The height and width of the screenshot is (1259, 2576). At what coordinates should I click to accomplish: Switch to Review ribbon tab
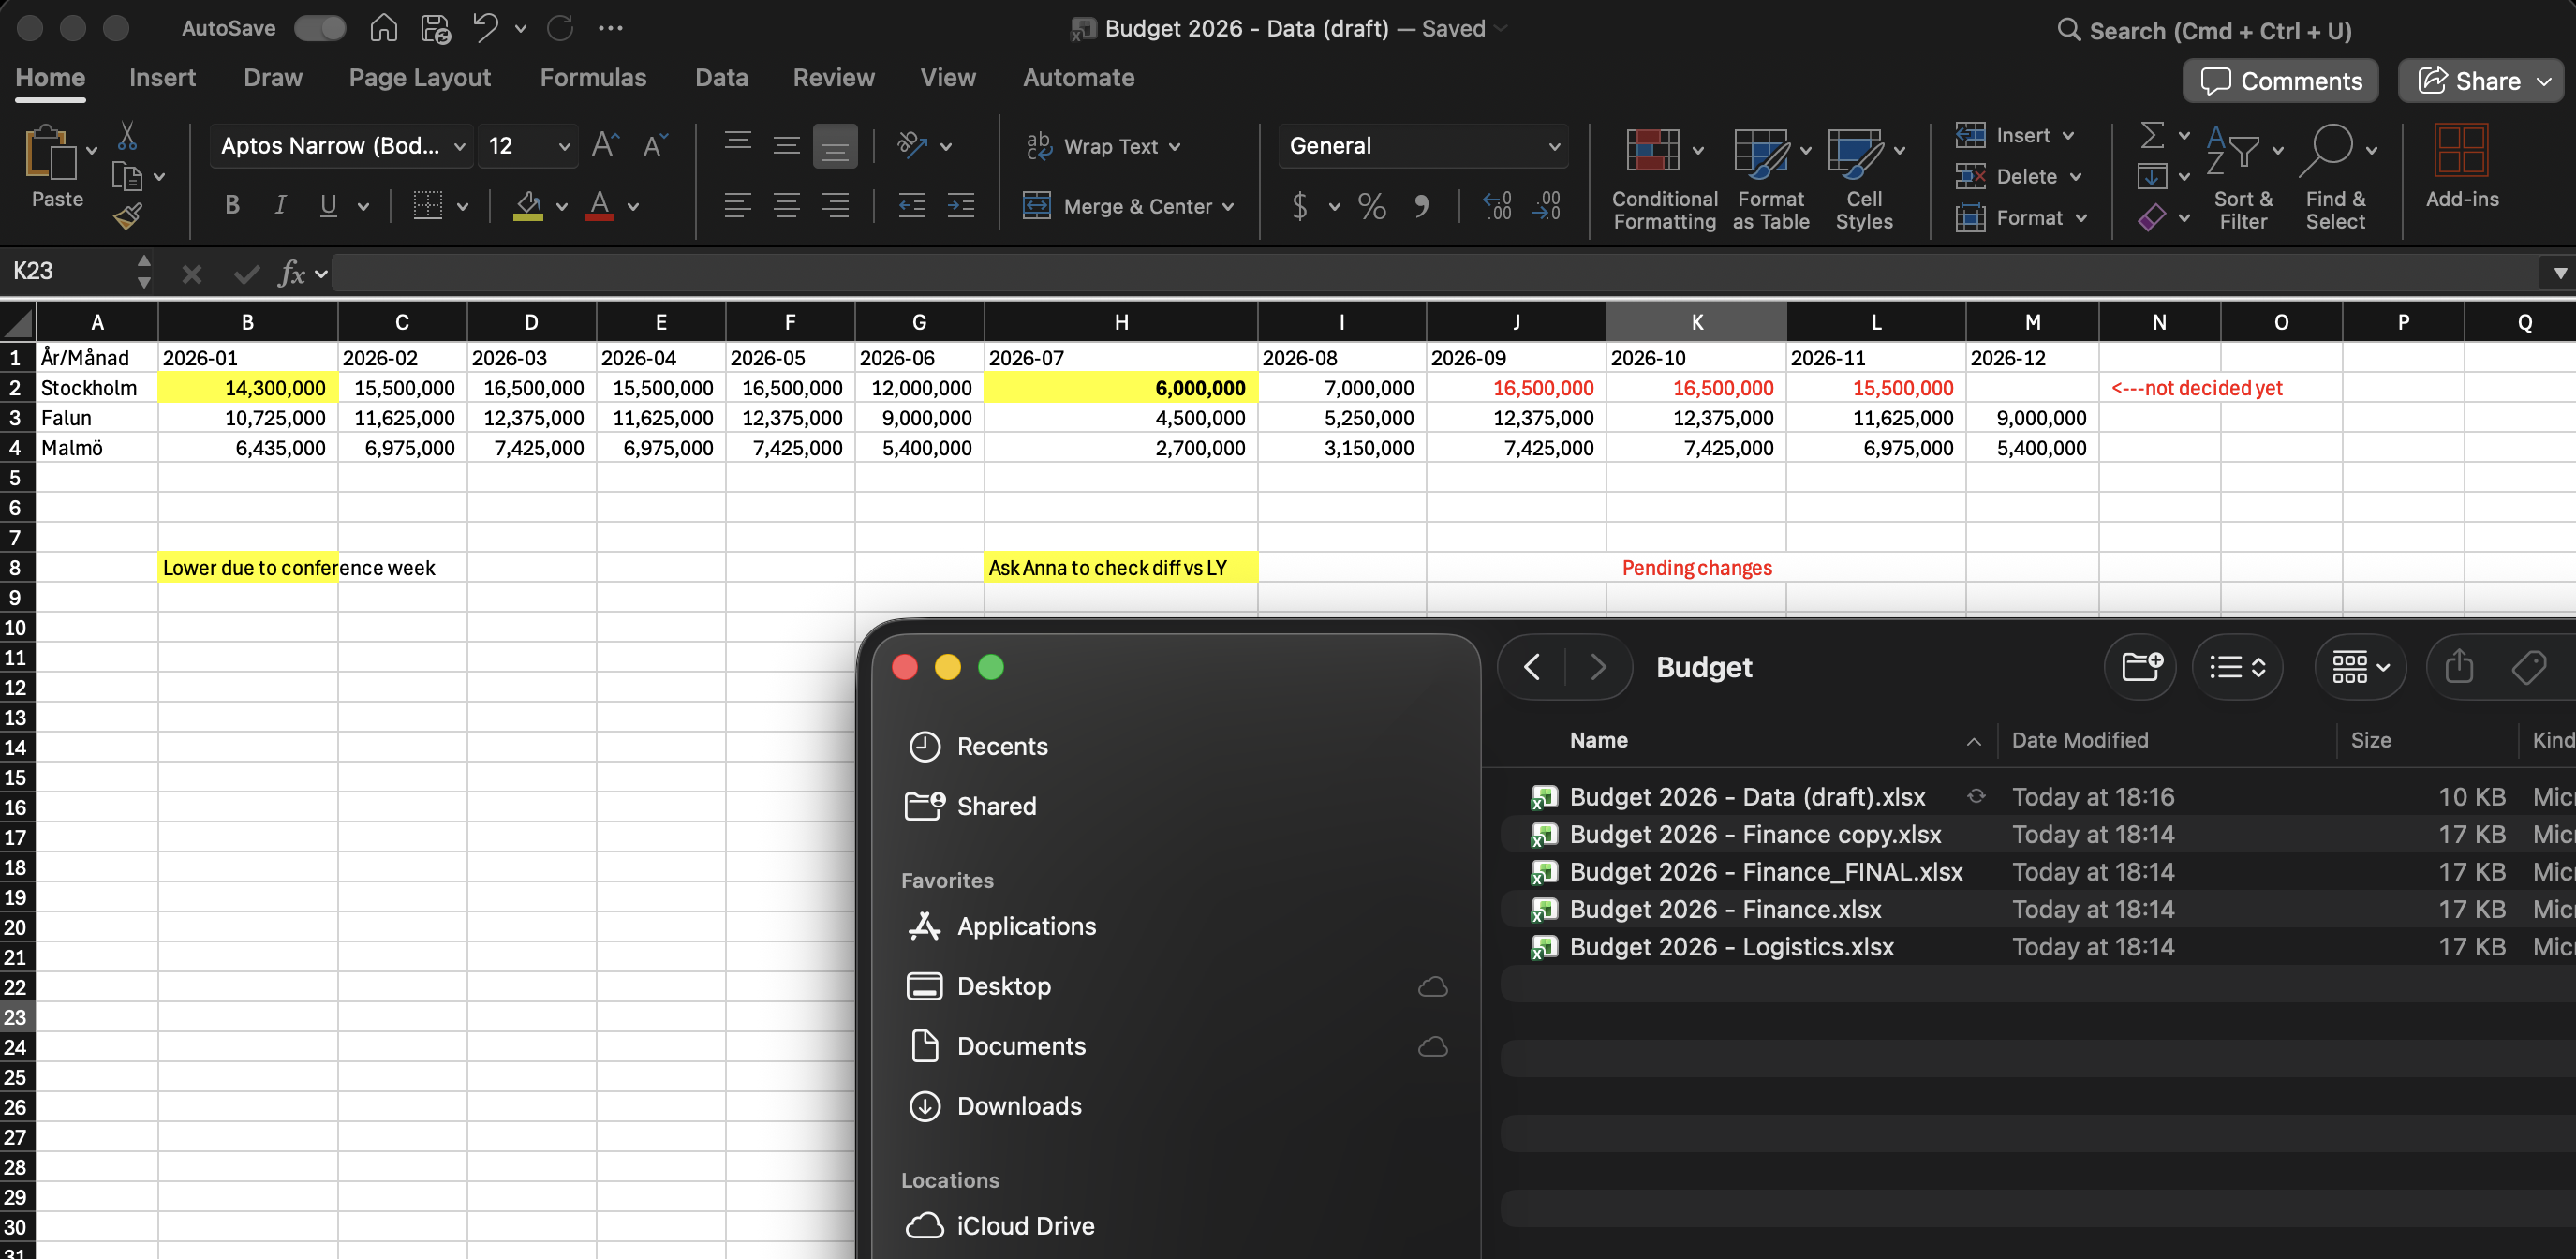tap(833, 78)
